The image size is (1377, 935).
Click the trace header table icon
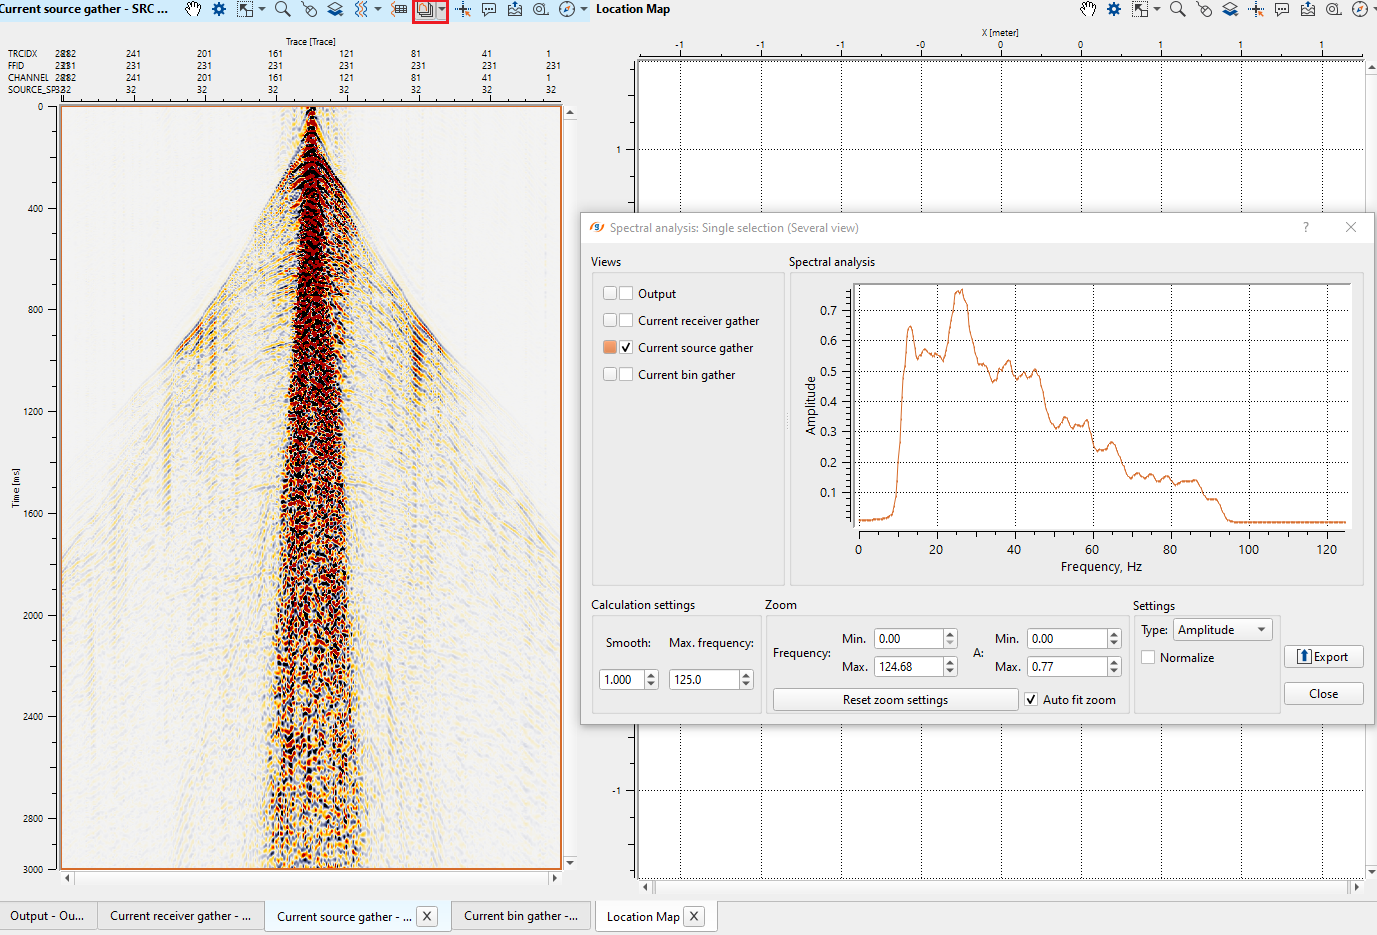(400, 9)
